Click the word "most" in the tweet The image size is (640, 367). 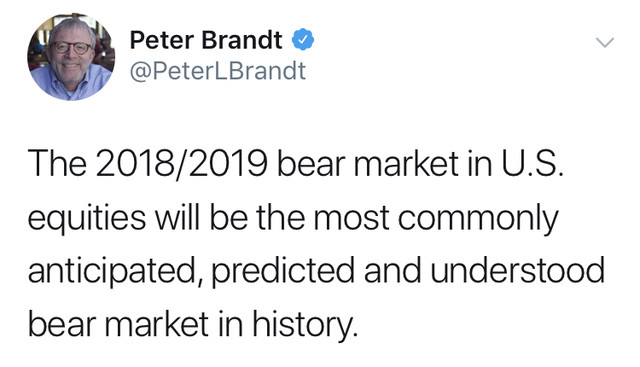click(351, 220)
